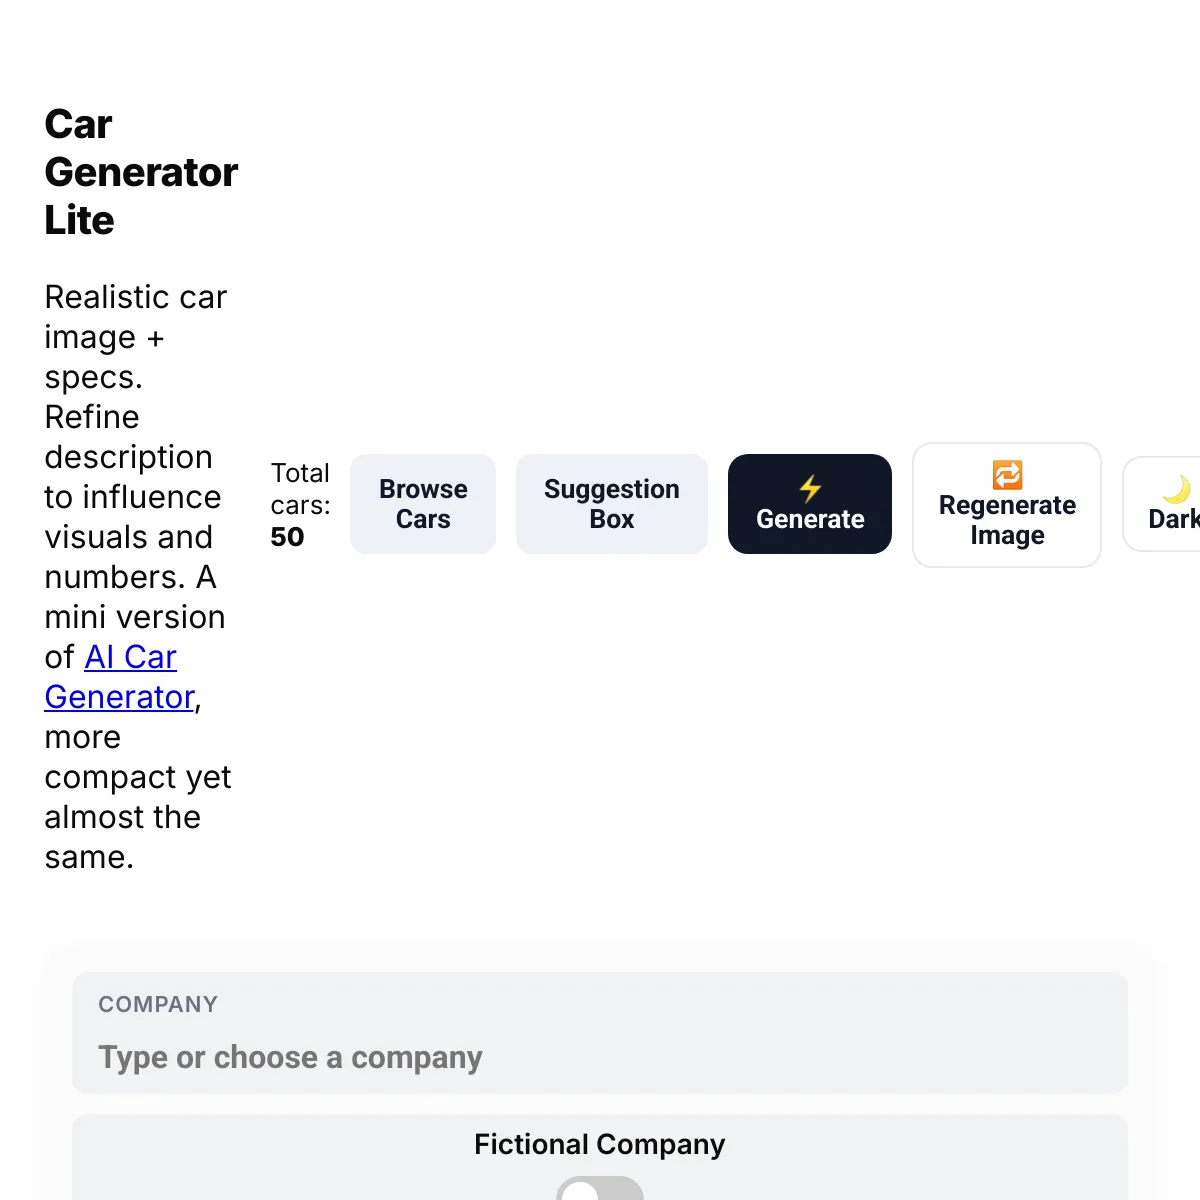Click the total cars count 50
Screen dimensions: 1200x1200
pyautogui.click(x=287, y=537)
